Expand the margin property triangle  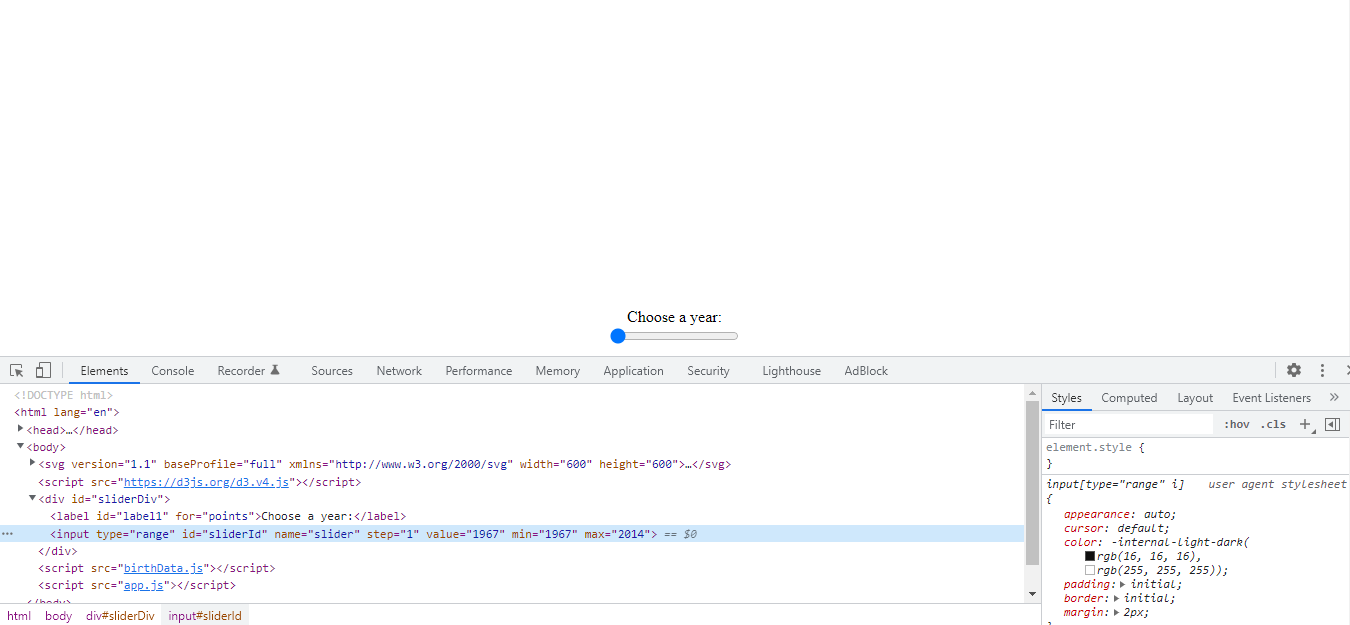click(1117, 612)
